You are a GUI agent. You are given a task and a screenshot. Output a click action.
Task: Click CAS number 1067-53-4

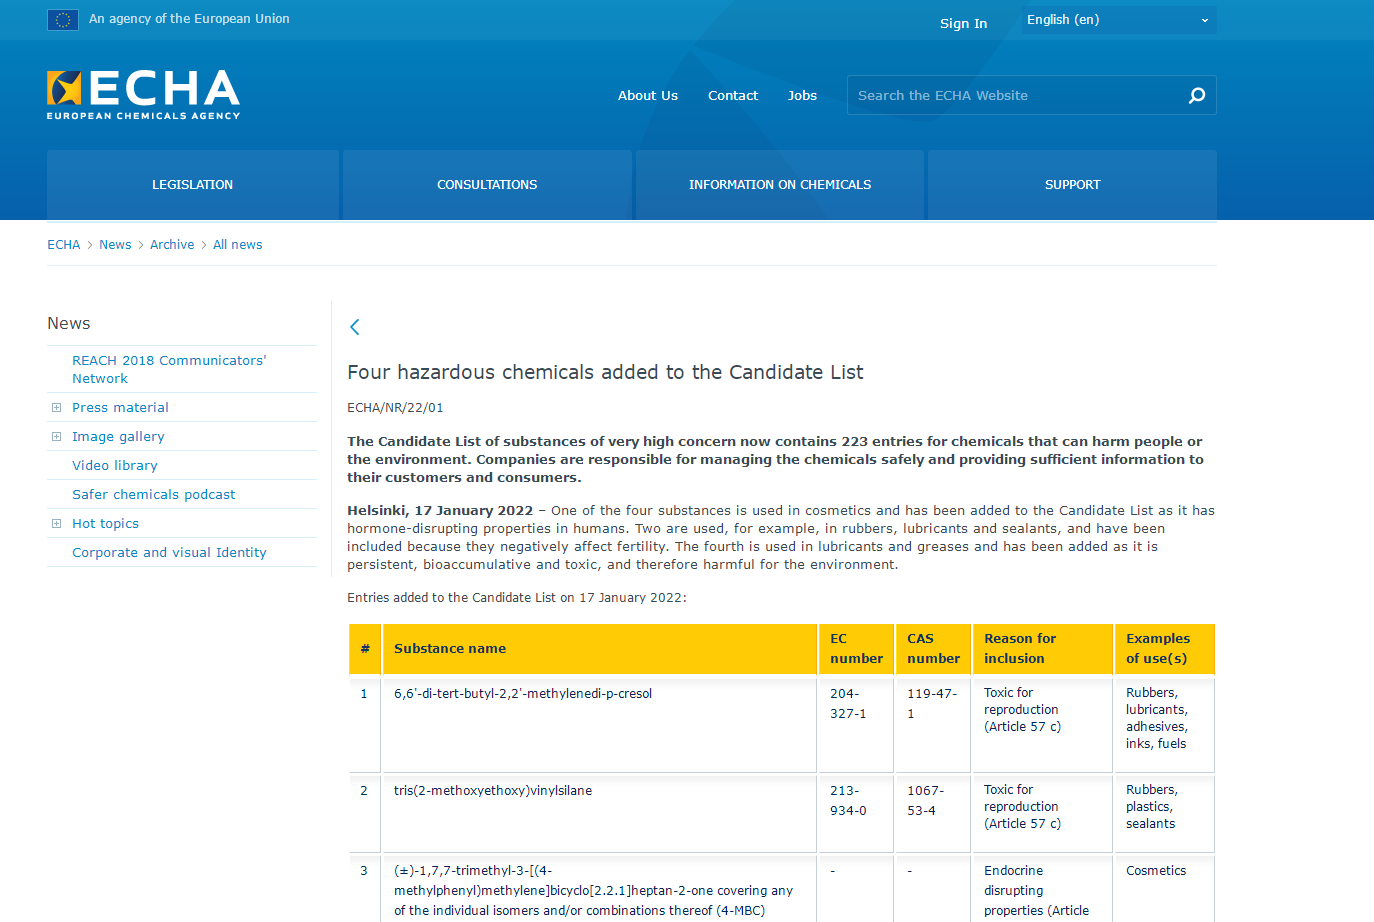925,801
